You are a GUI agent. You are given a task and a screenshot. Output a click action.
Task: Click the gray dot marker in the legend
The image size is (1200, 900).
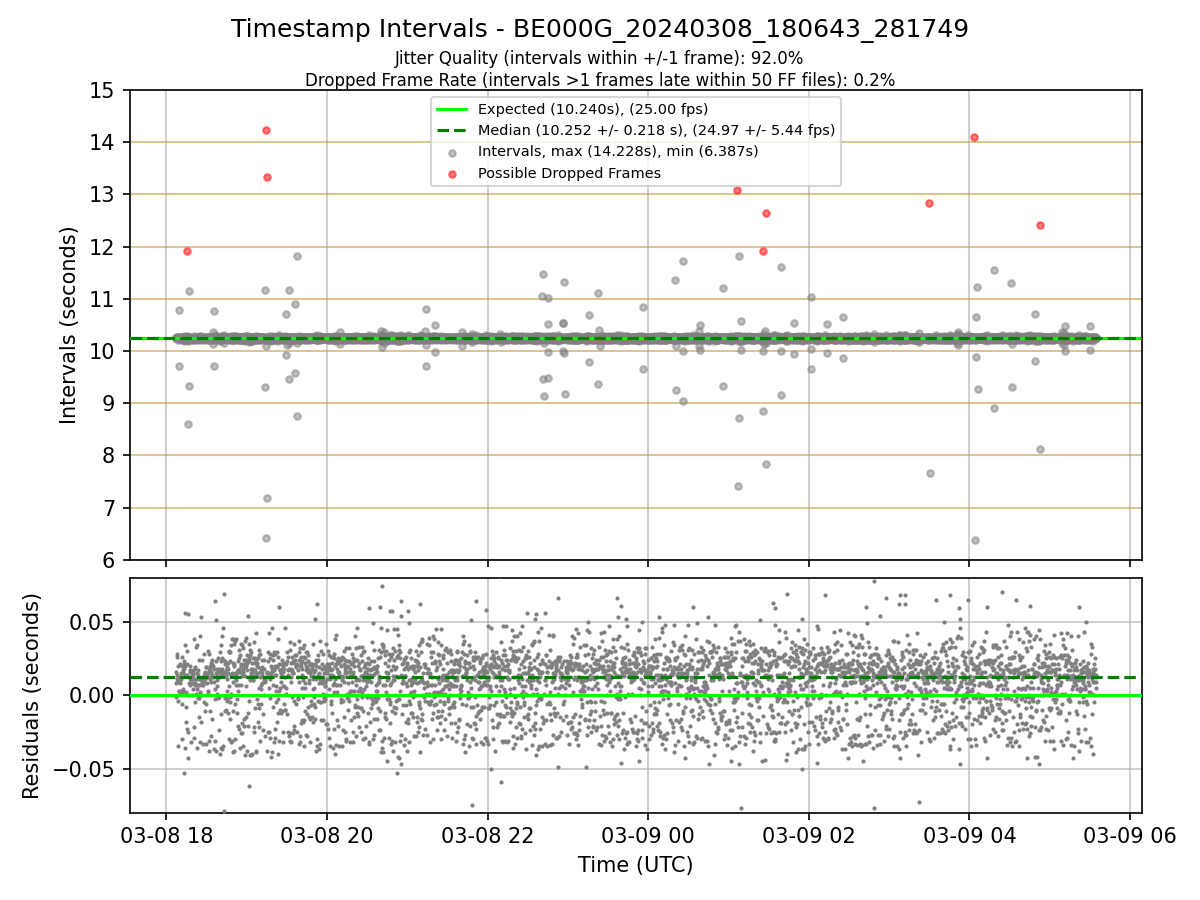pyautogui.click(x=453, y=152)
